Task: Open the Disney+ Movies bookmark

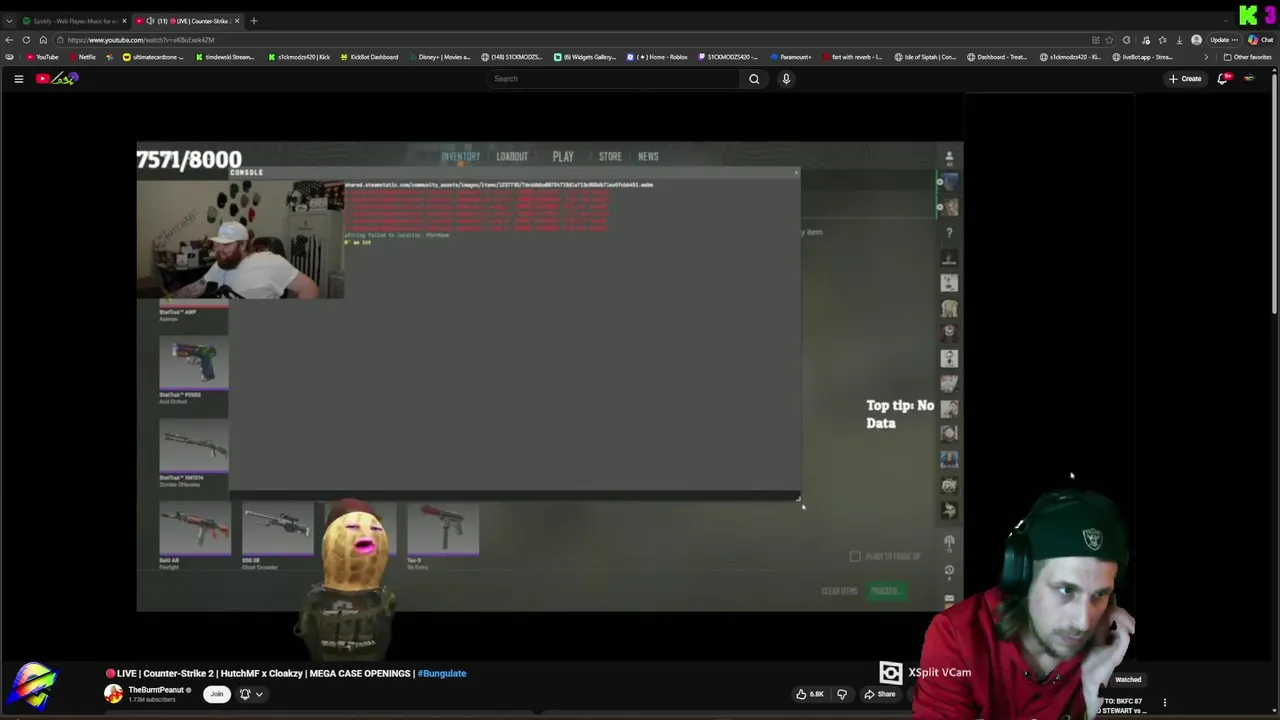Action: (x=440, y=57)
